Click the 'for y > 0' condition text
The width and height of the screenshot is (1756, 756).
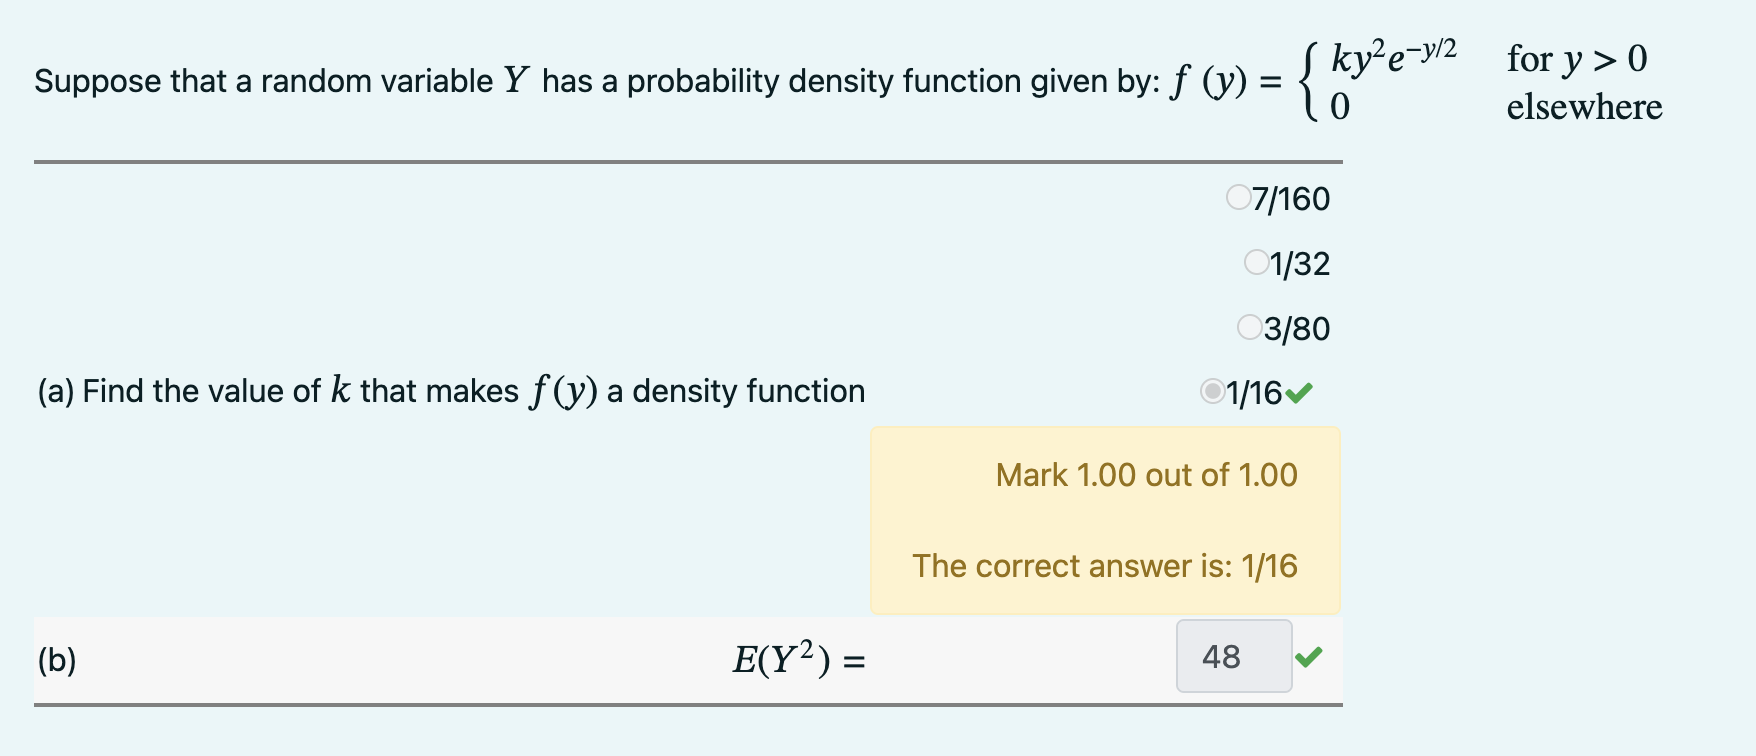pos(1576,61)
